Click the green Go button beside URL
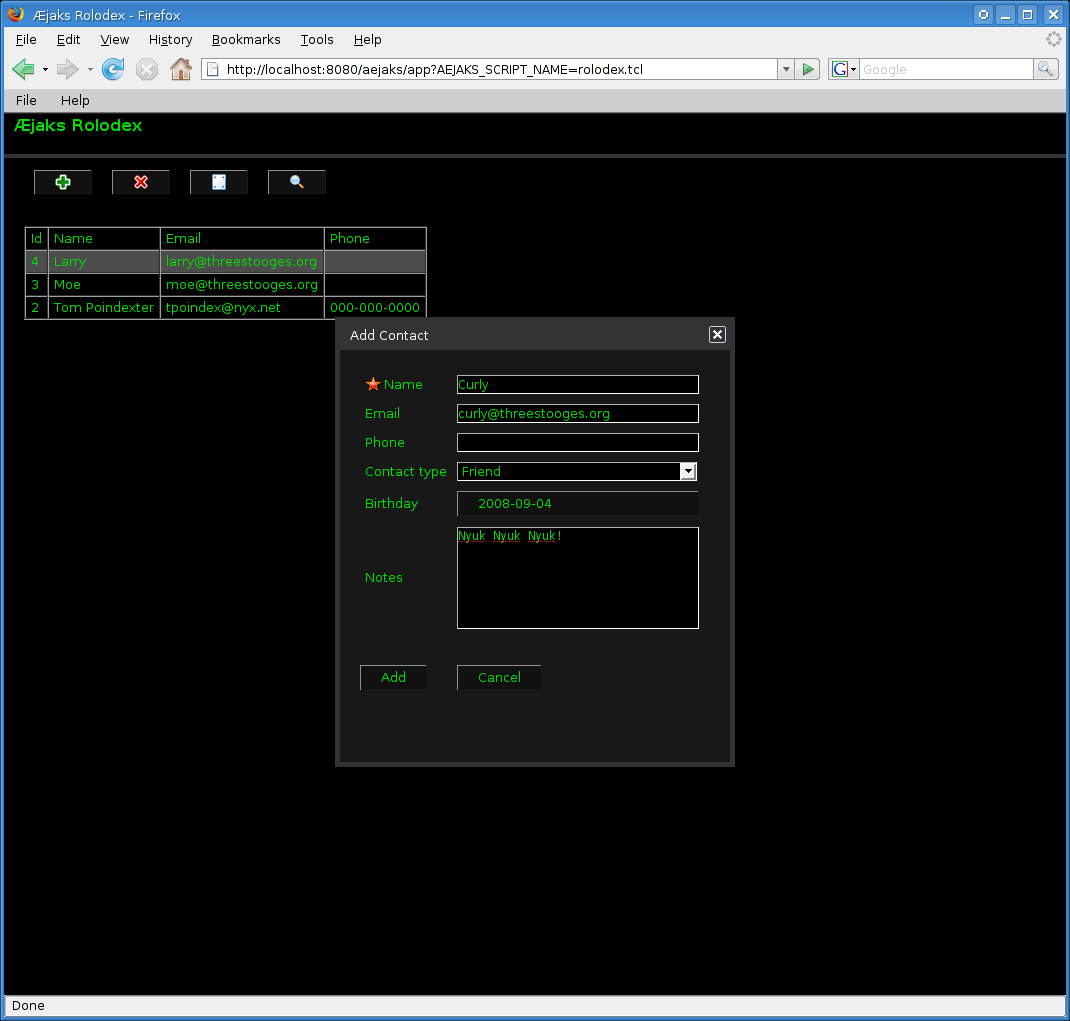This screenshot has width=1070, height=1021. click(x=809, y=69)
